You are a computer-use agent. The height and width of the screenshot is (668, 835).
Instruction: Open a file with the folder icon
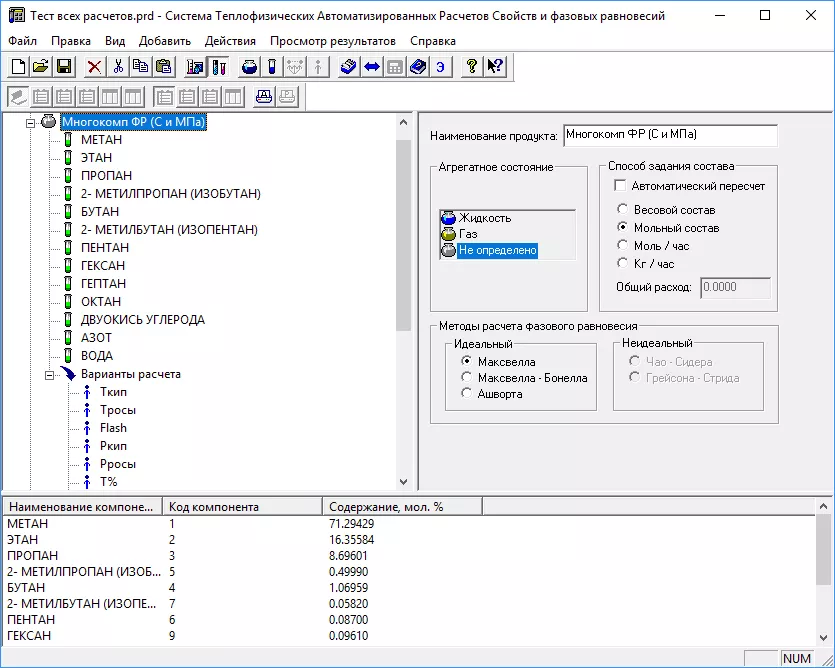tap(40, 67)
